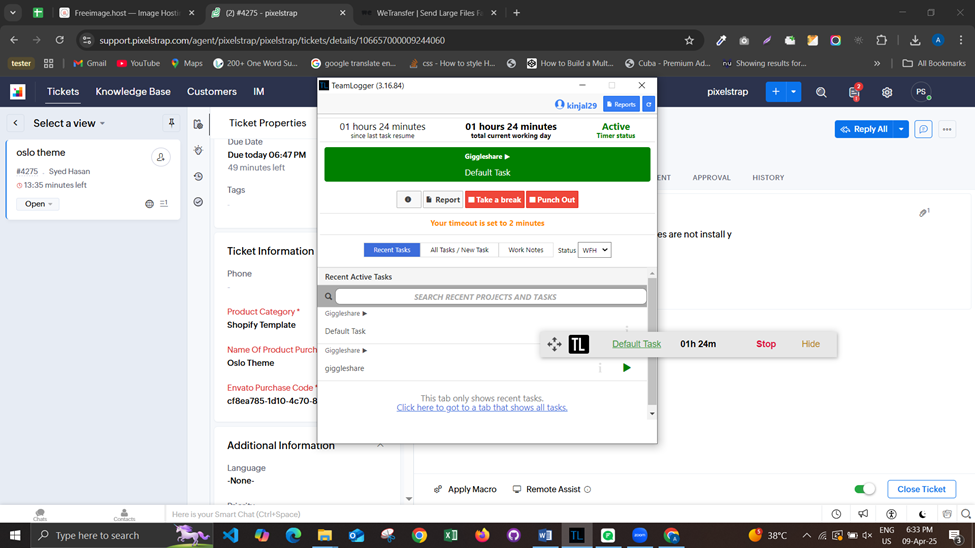
Task: Open the Knowledge Base menu
Action: pyautogui.click(x=133, y=91)
